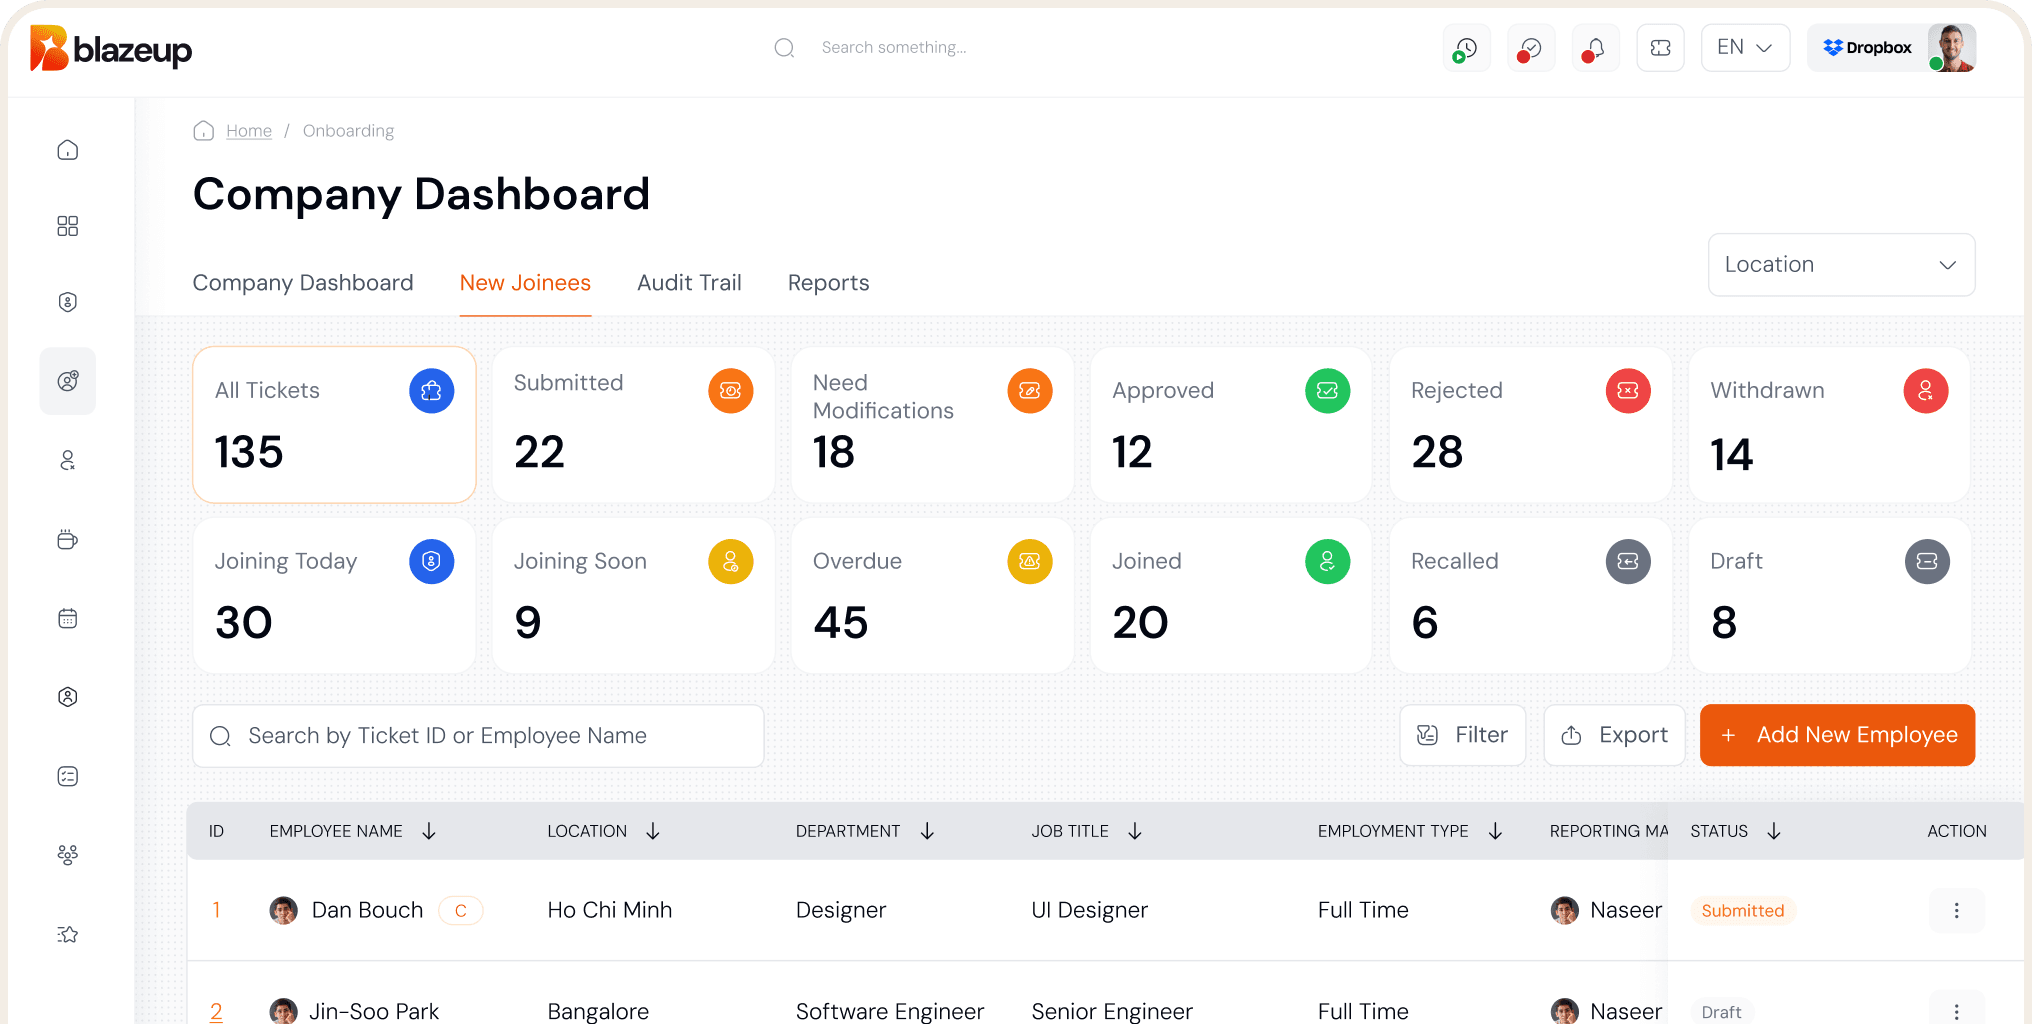Switch to the Audit Trail tab

[x=689, y=283]
